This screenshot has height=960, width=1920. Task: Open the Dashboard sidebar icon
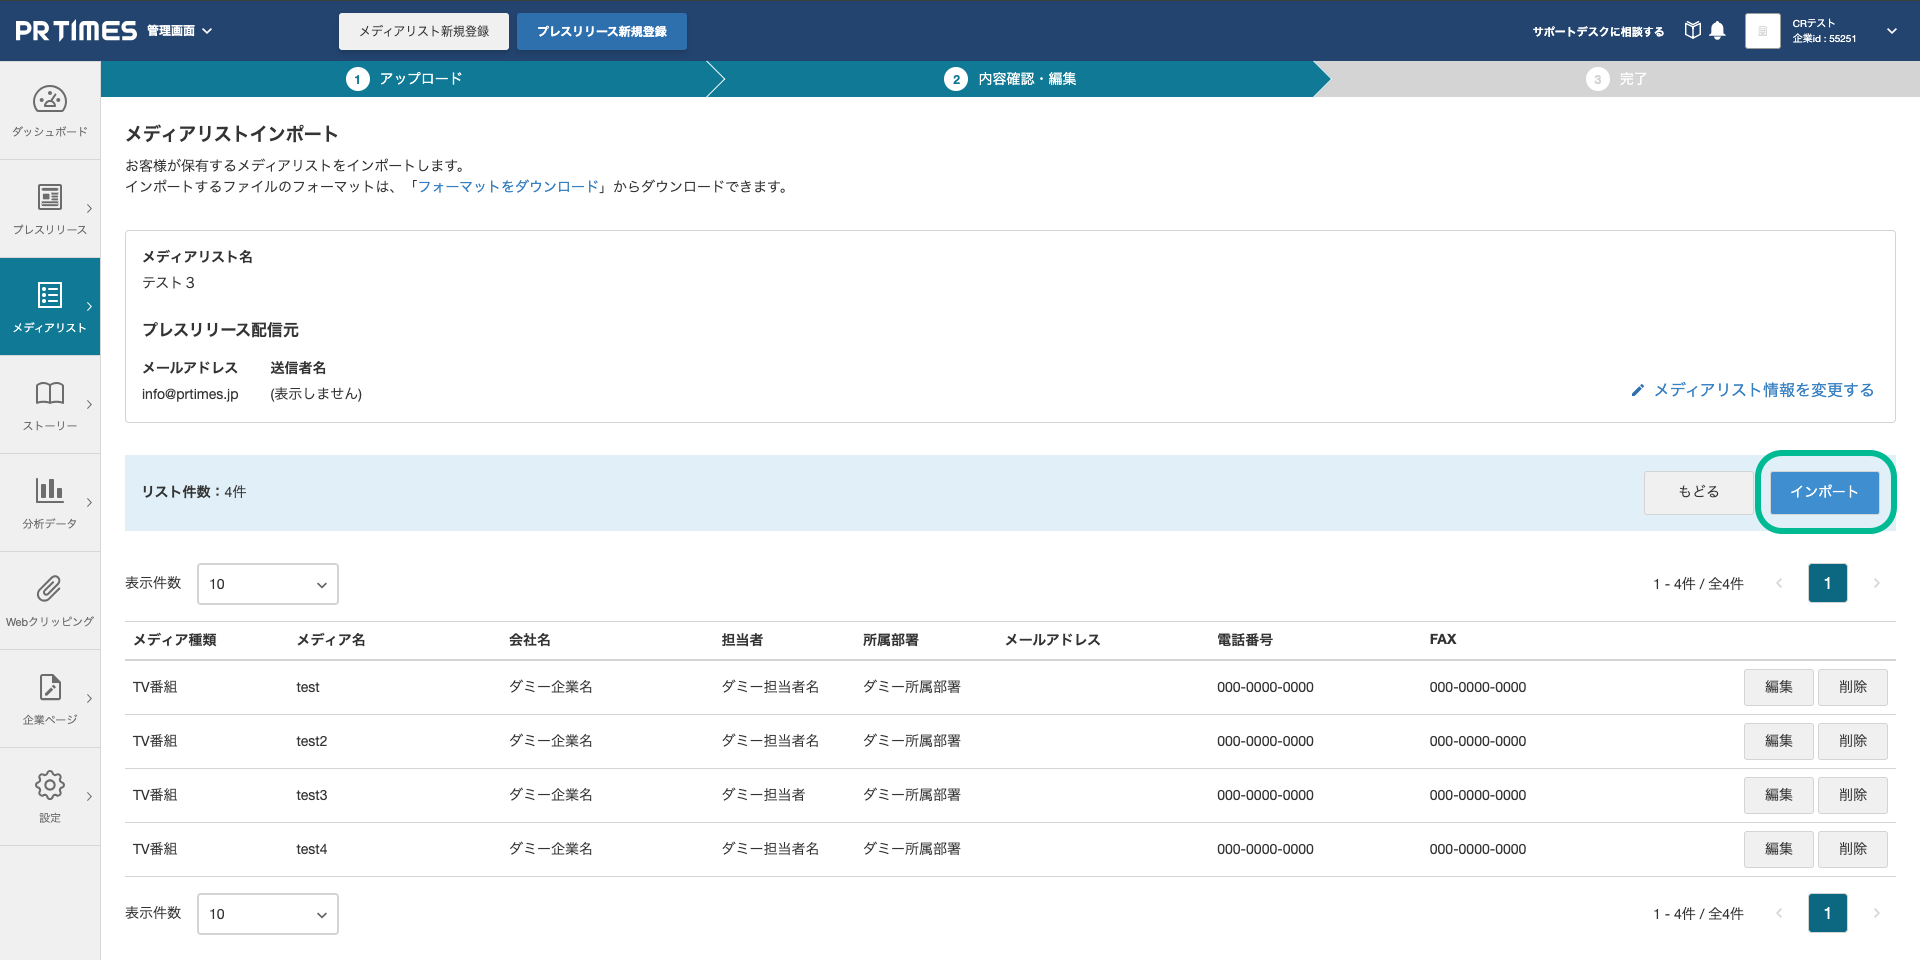(50, 99)
